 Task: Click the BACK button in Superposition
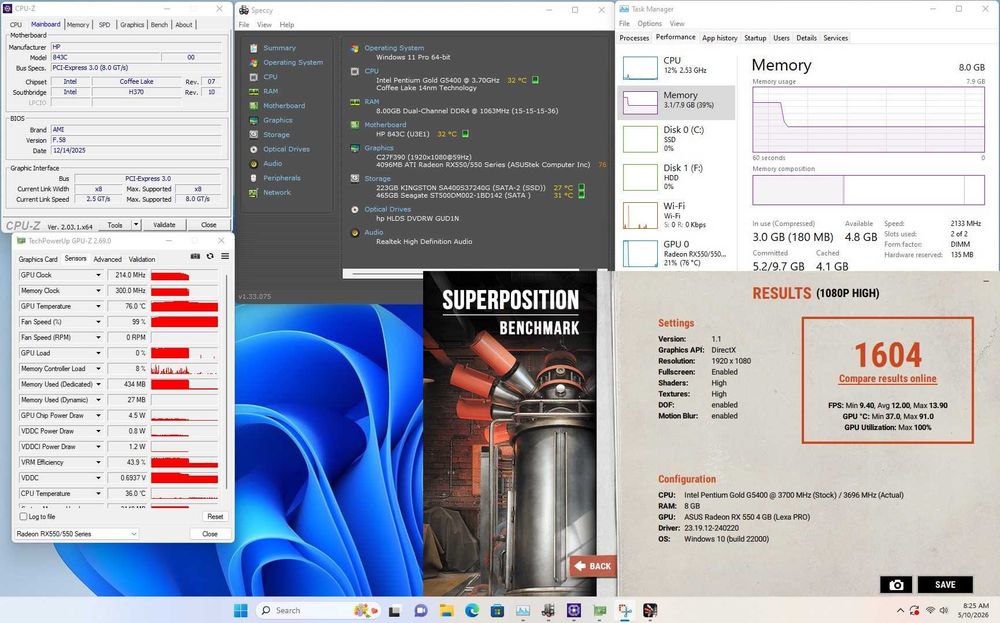point(593,566)
